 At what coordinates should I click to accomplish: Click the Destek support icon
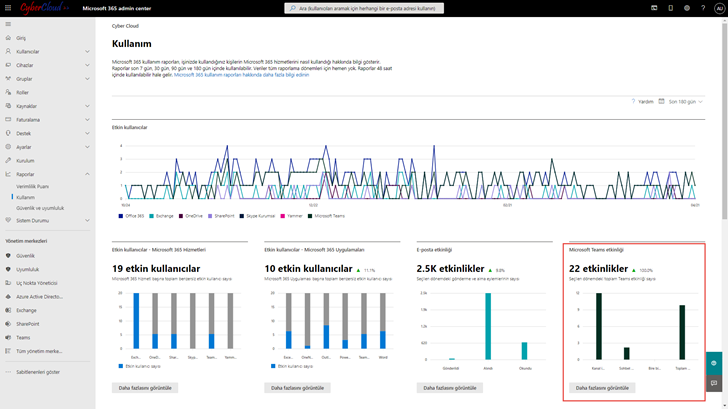8,133
